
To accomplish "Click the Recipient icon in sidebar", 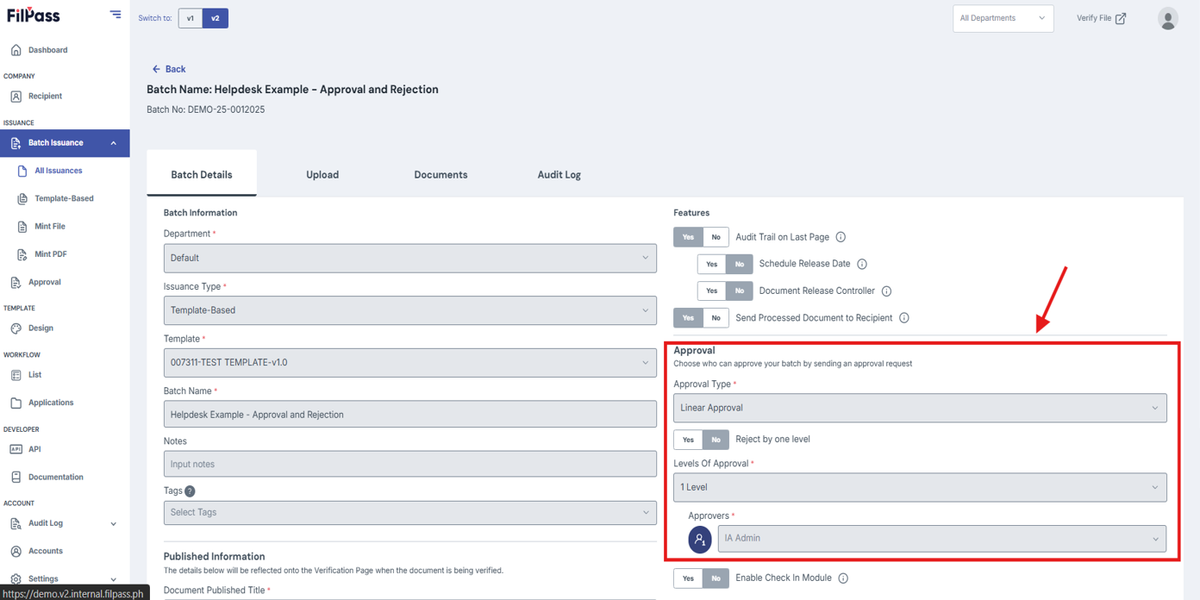I will (x=16, y=96).
